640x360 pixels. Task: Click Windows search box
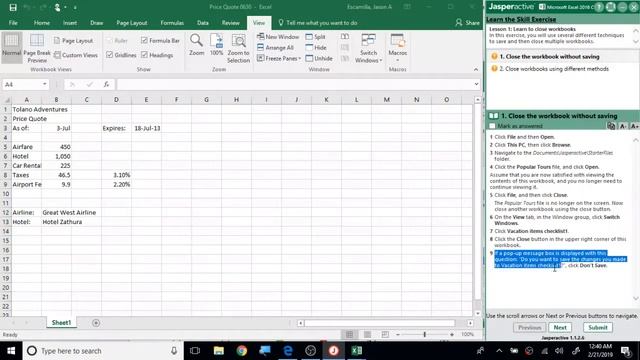pyautogui.click(x=102, y=351)
